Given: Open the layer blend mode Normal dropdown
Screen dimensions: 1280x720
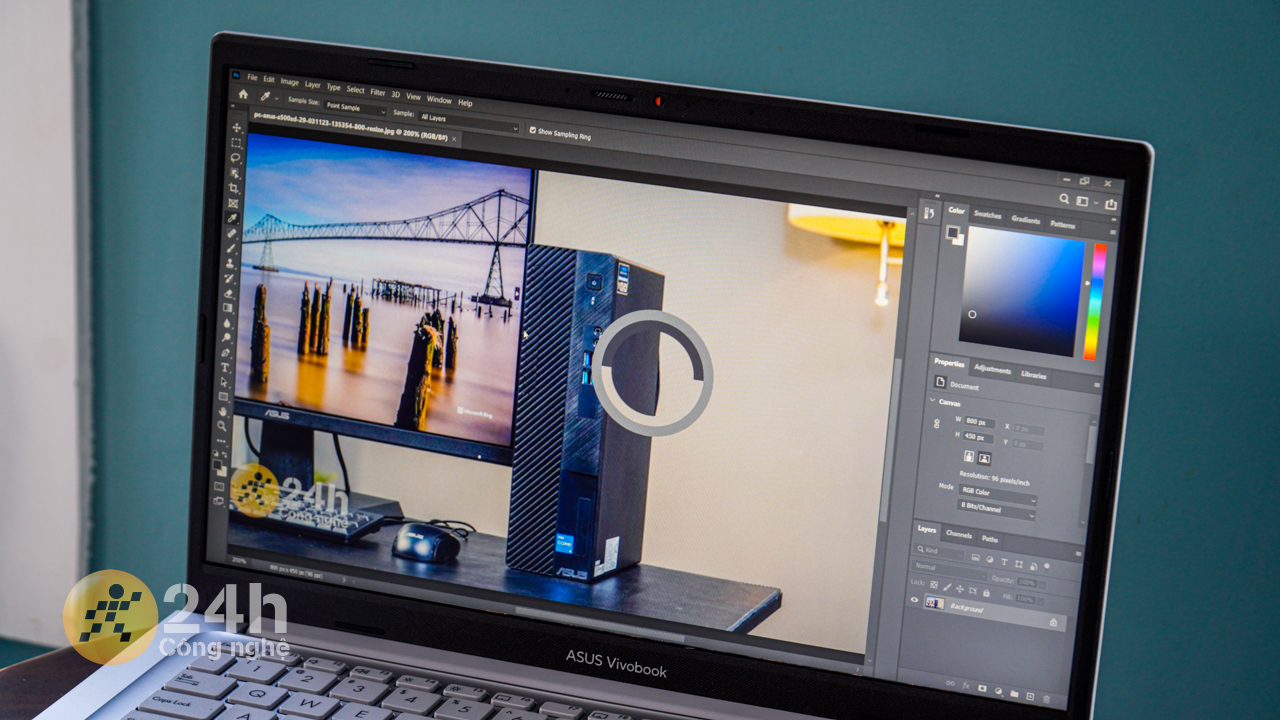Looking at the screenshot, I should coord(949,568).
